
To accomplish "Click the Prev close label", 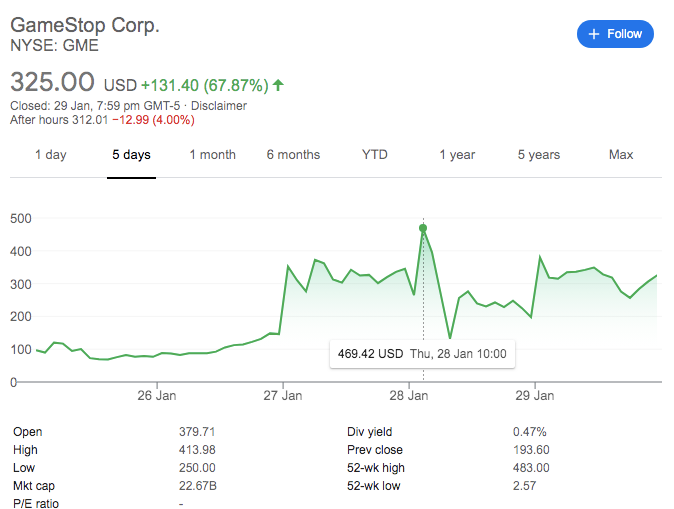I will click(375, 450).
